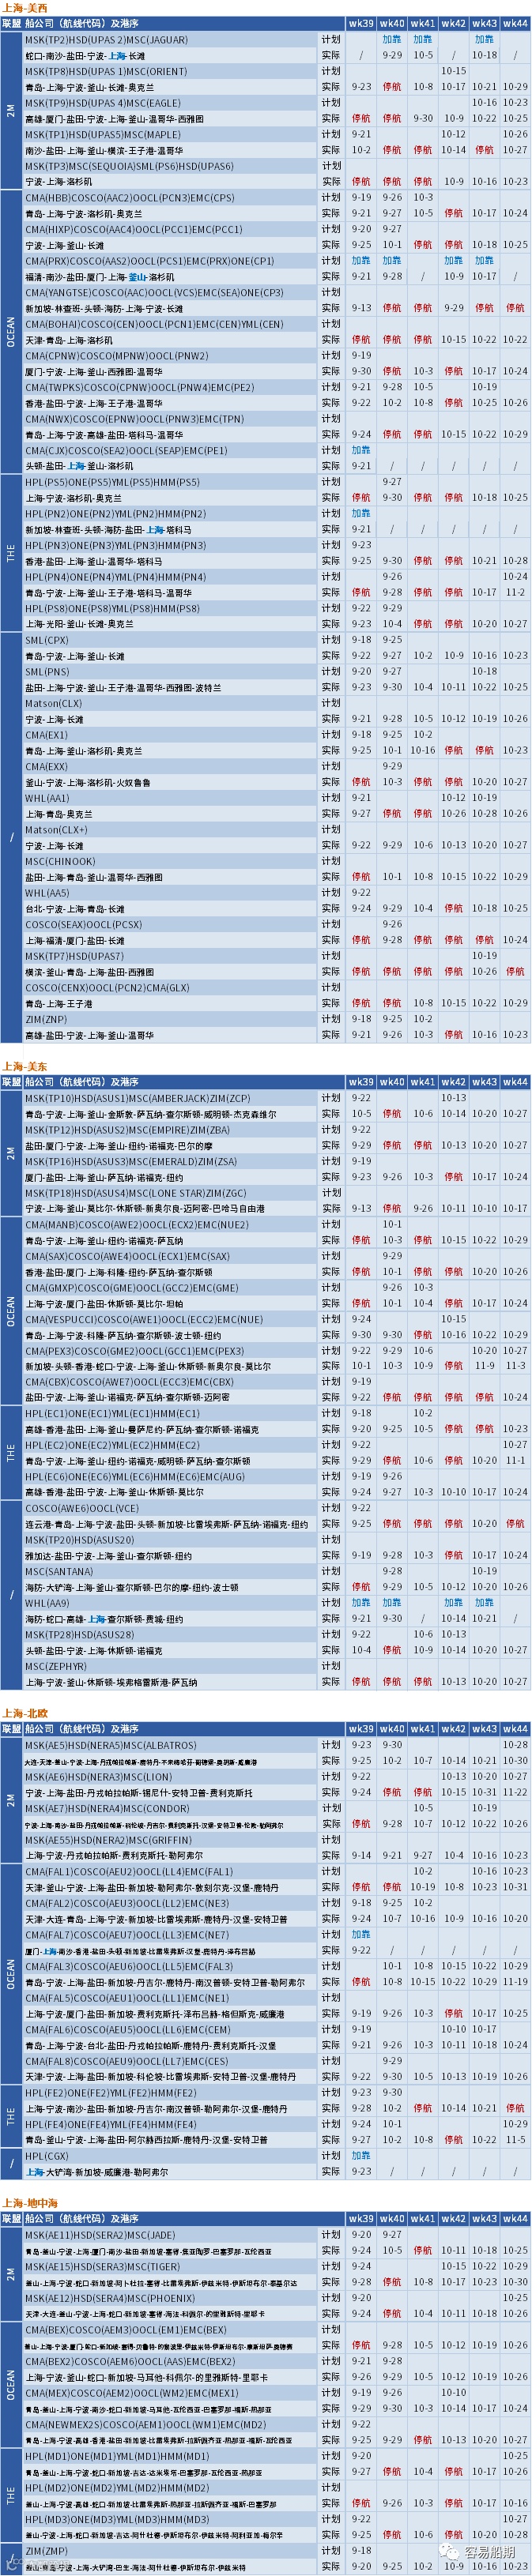This screenshot has height=2576, width=532.
Task: Click the OCEAN alliance cell in 上海-美东 table
Action: click(11, 1311)
